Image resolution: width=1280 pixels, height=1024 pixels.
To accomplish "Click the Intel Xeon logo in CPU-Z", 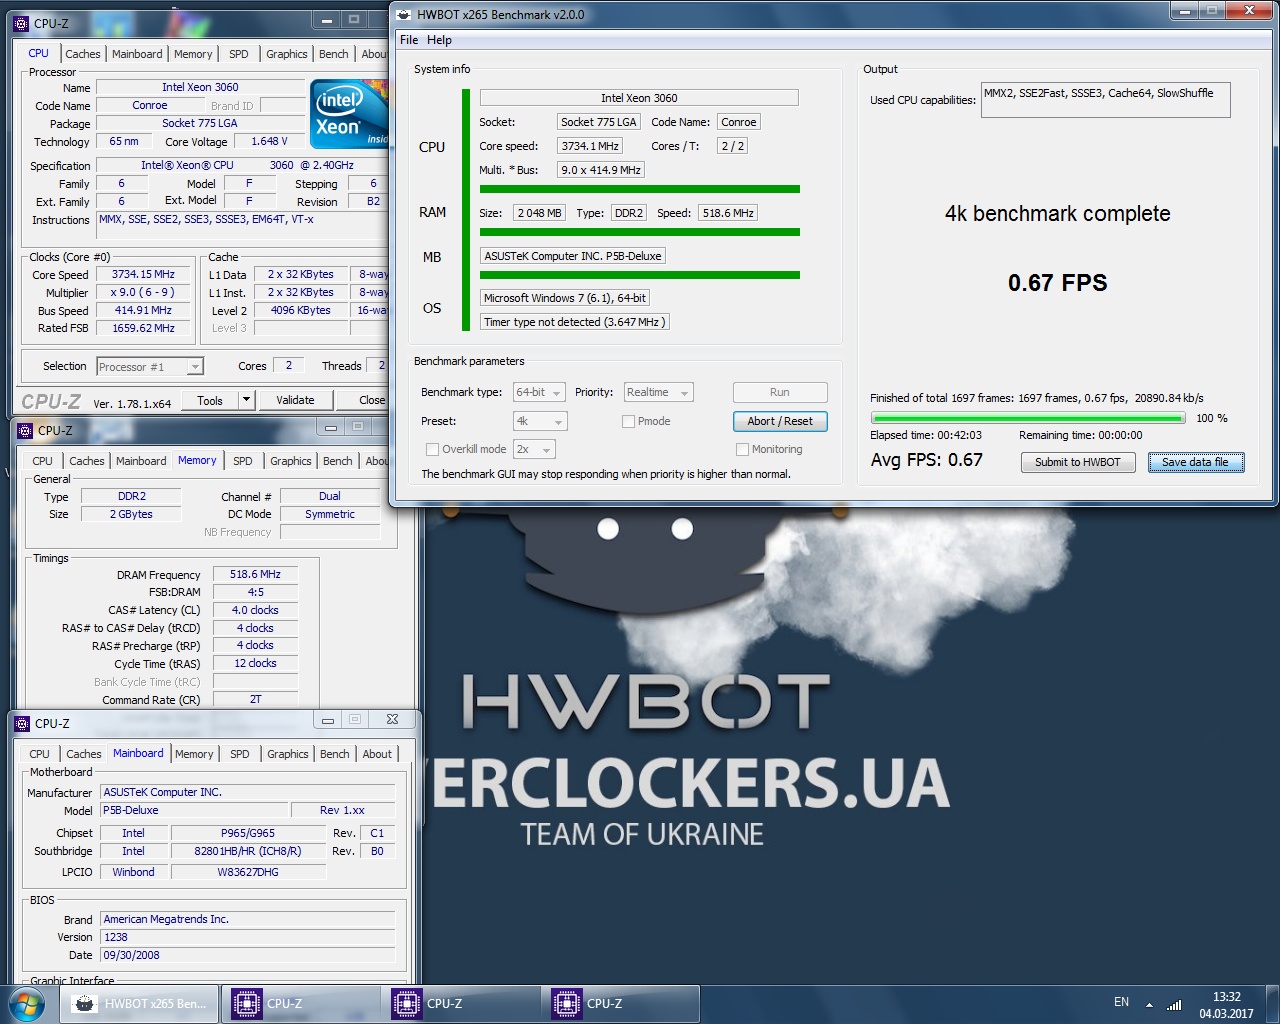I will (x=349, y=114).
